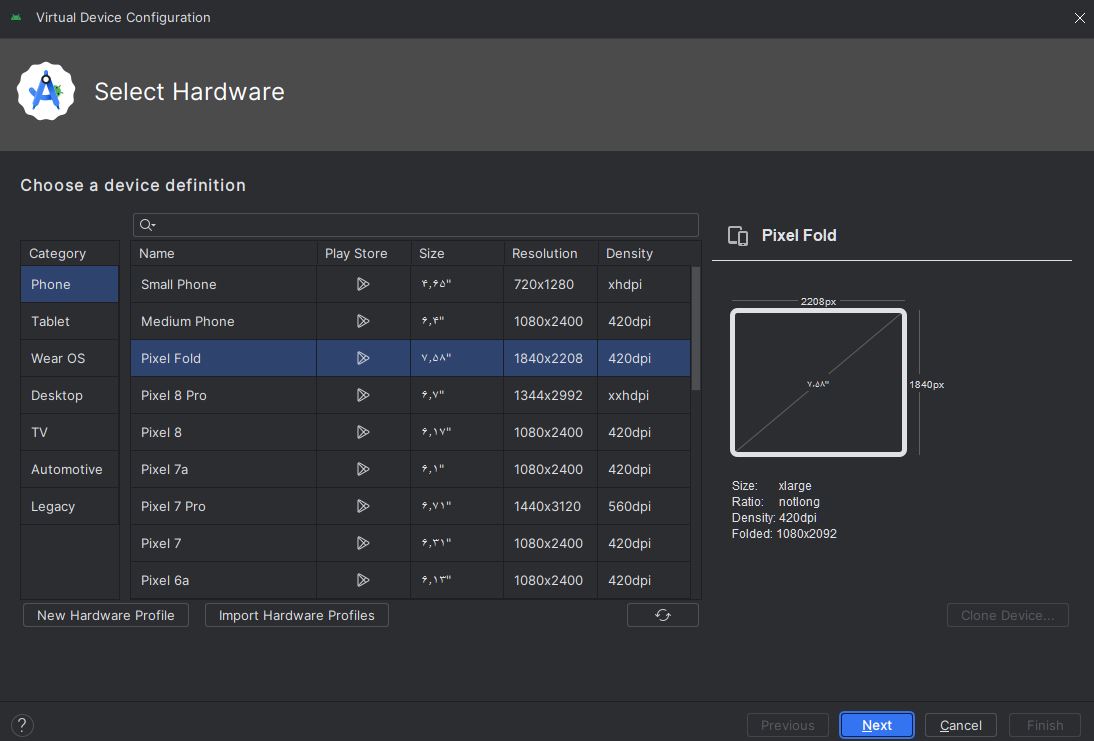Click the foldable device icon next to Pixel Fold
This screenshot has height=741, width=1094.
pos(738,236)
